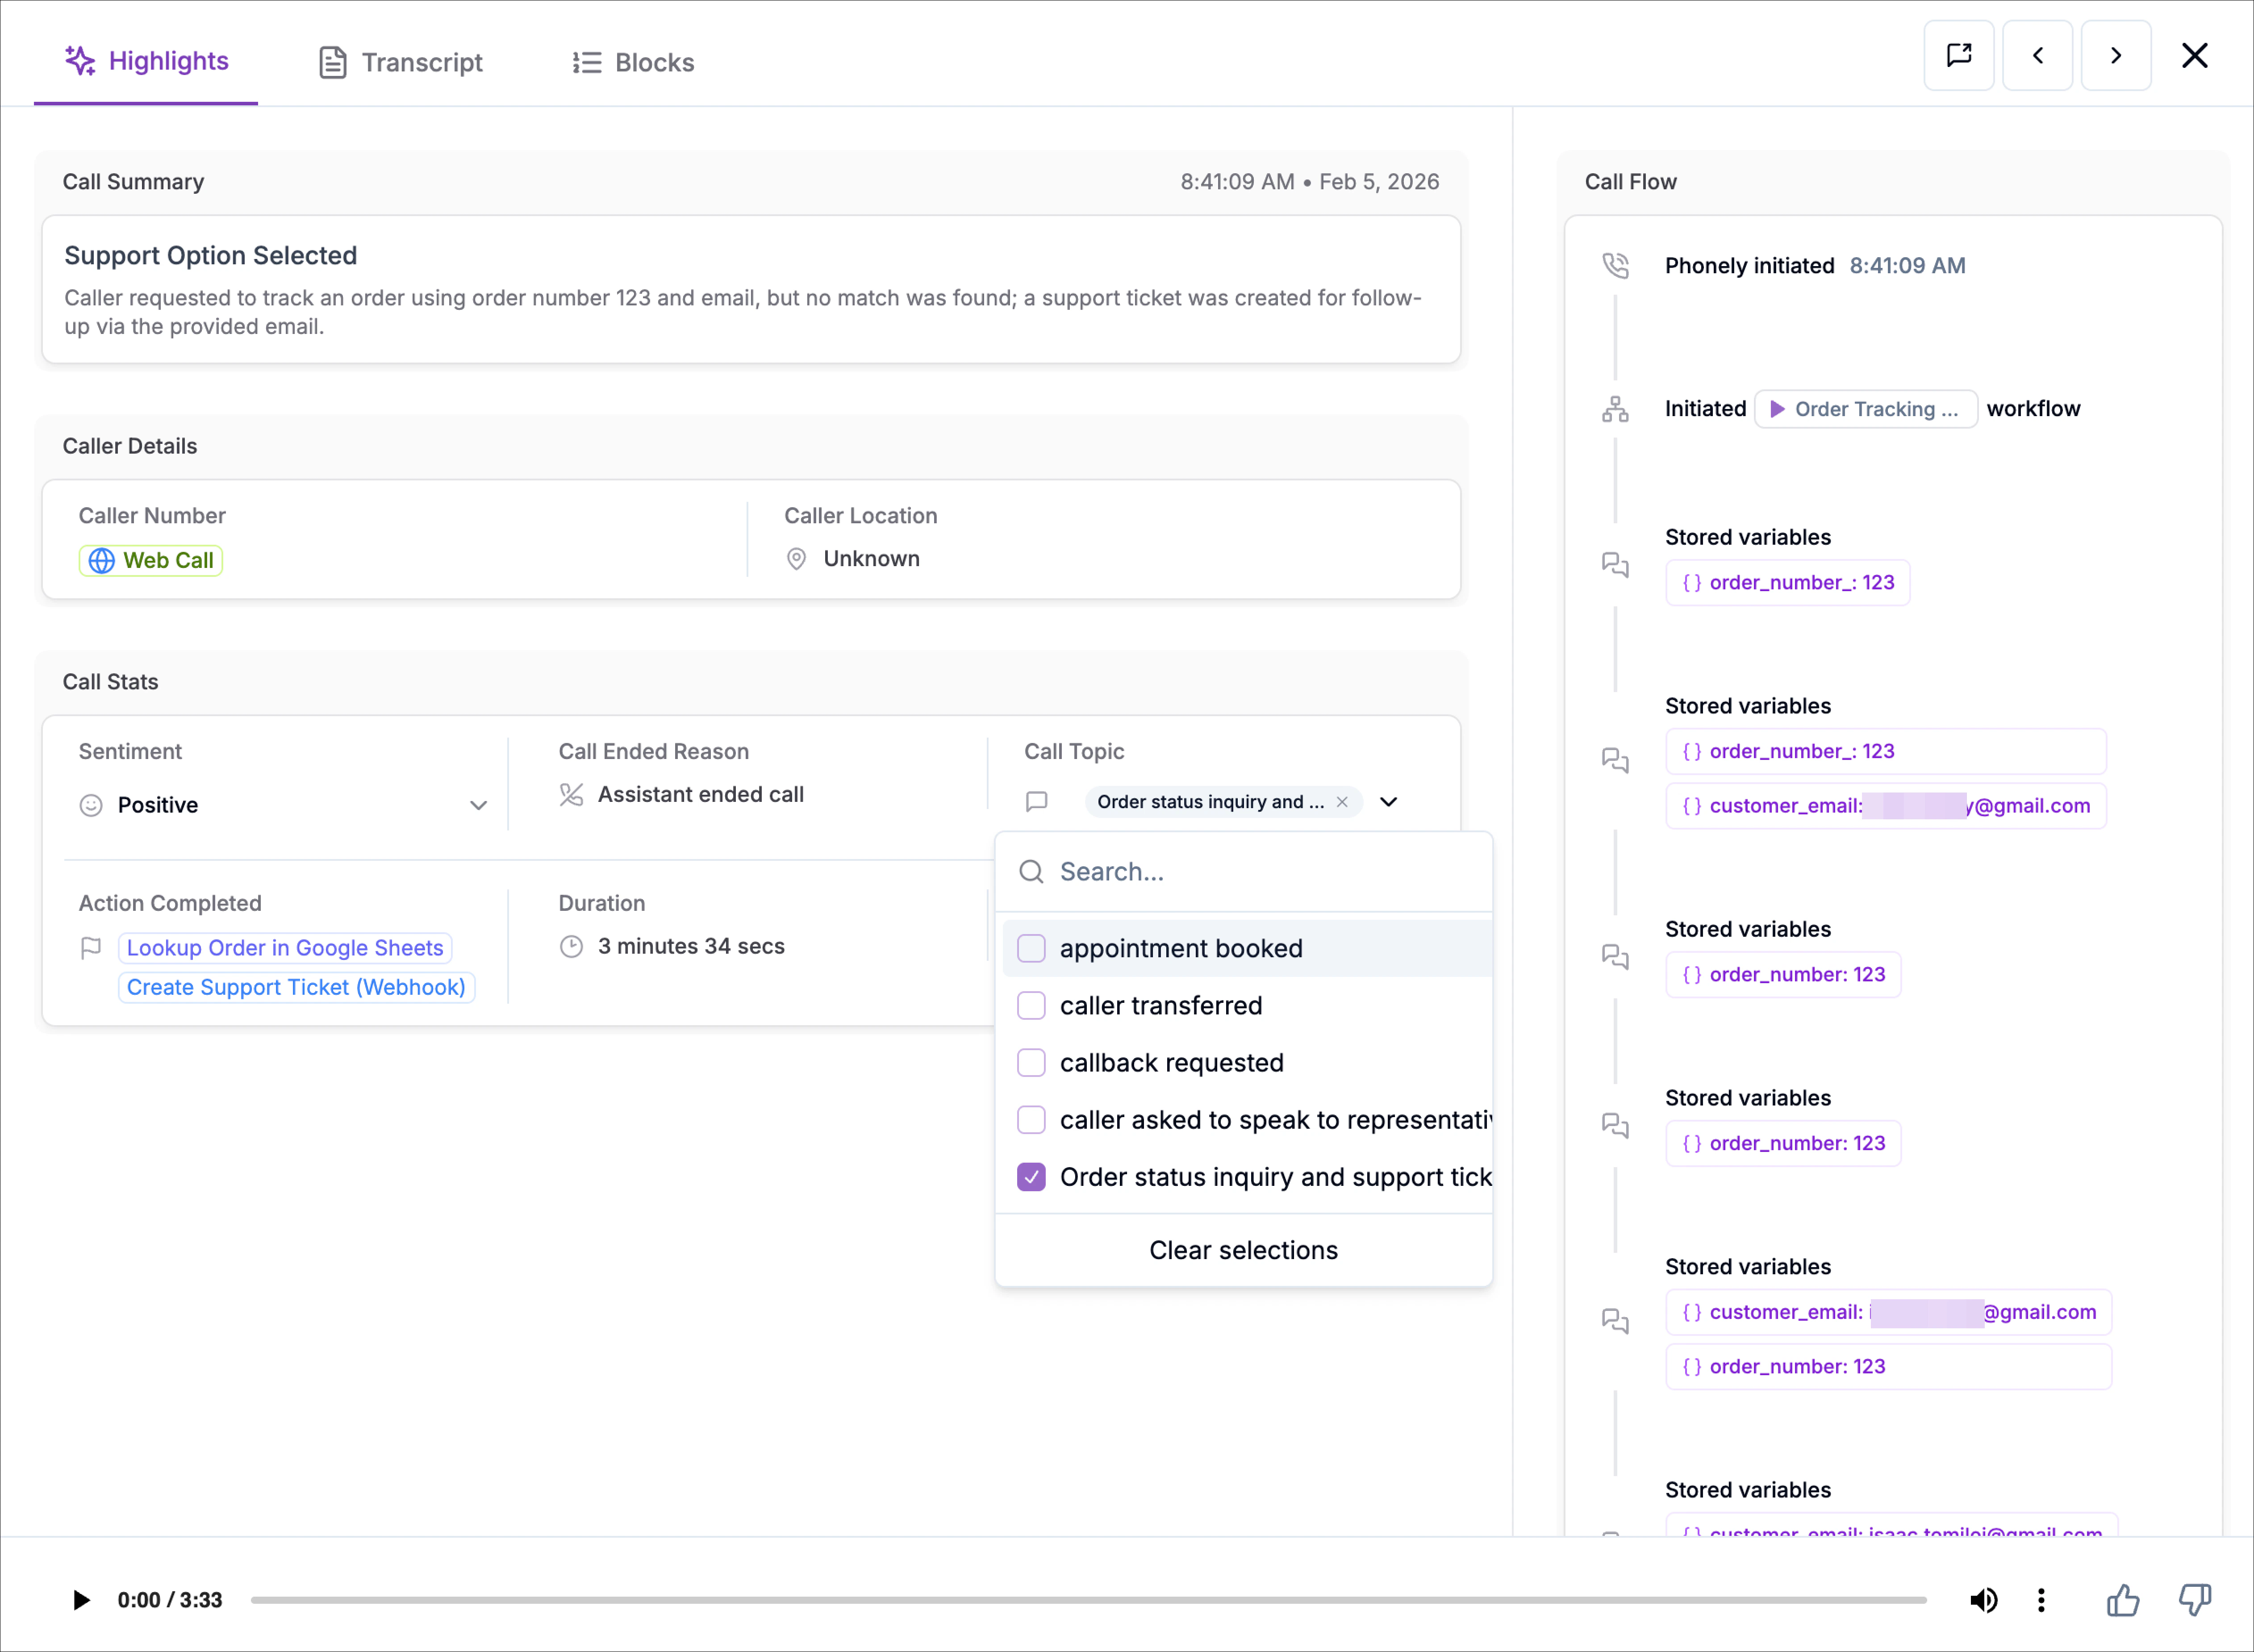Viewport: 2254px width, 1652px height.
Task: Uncheck Order status inquiry and support ticket
Action: point(1031,1177)
